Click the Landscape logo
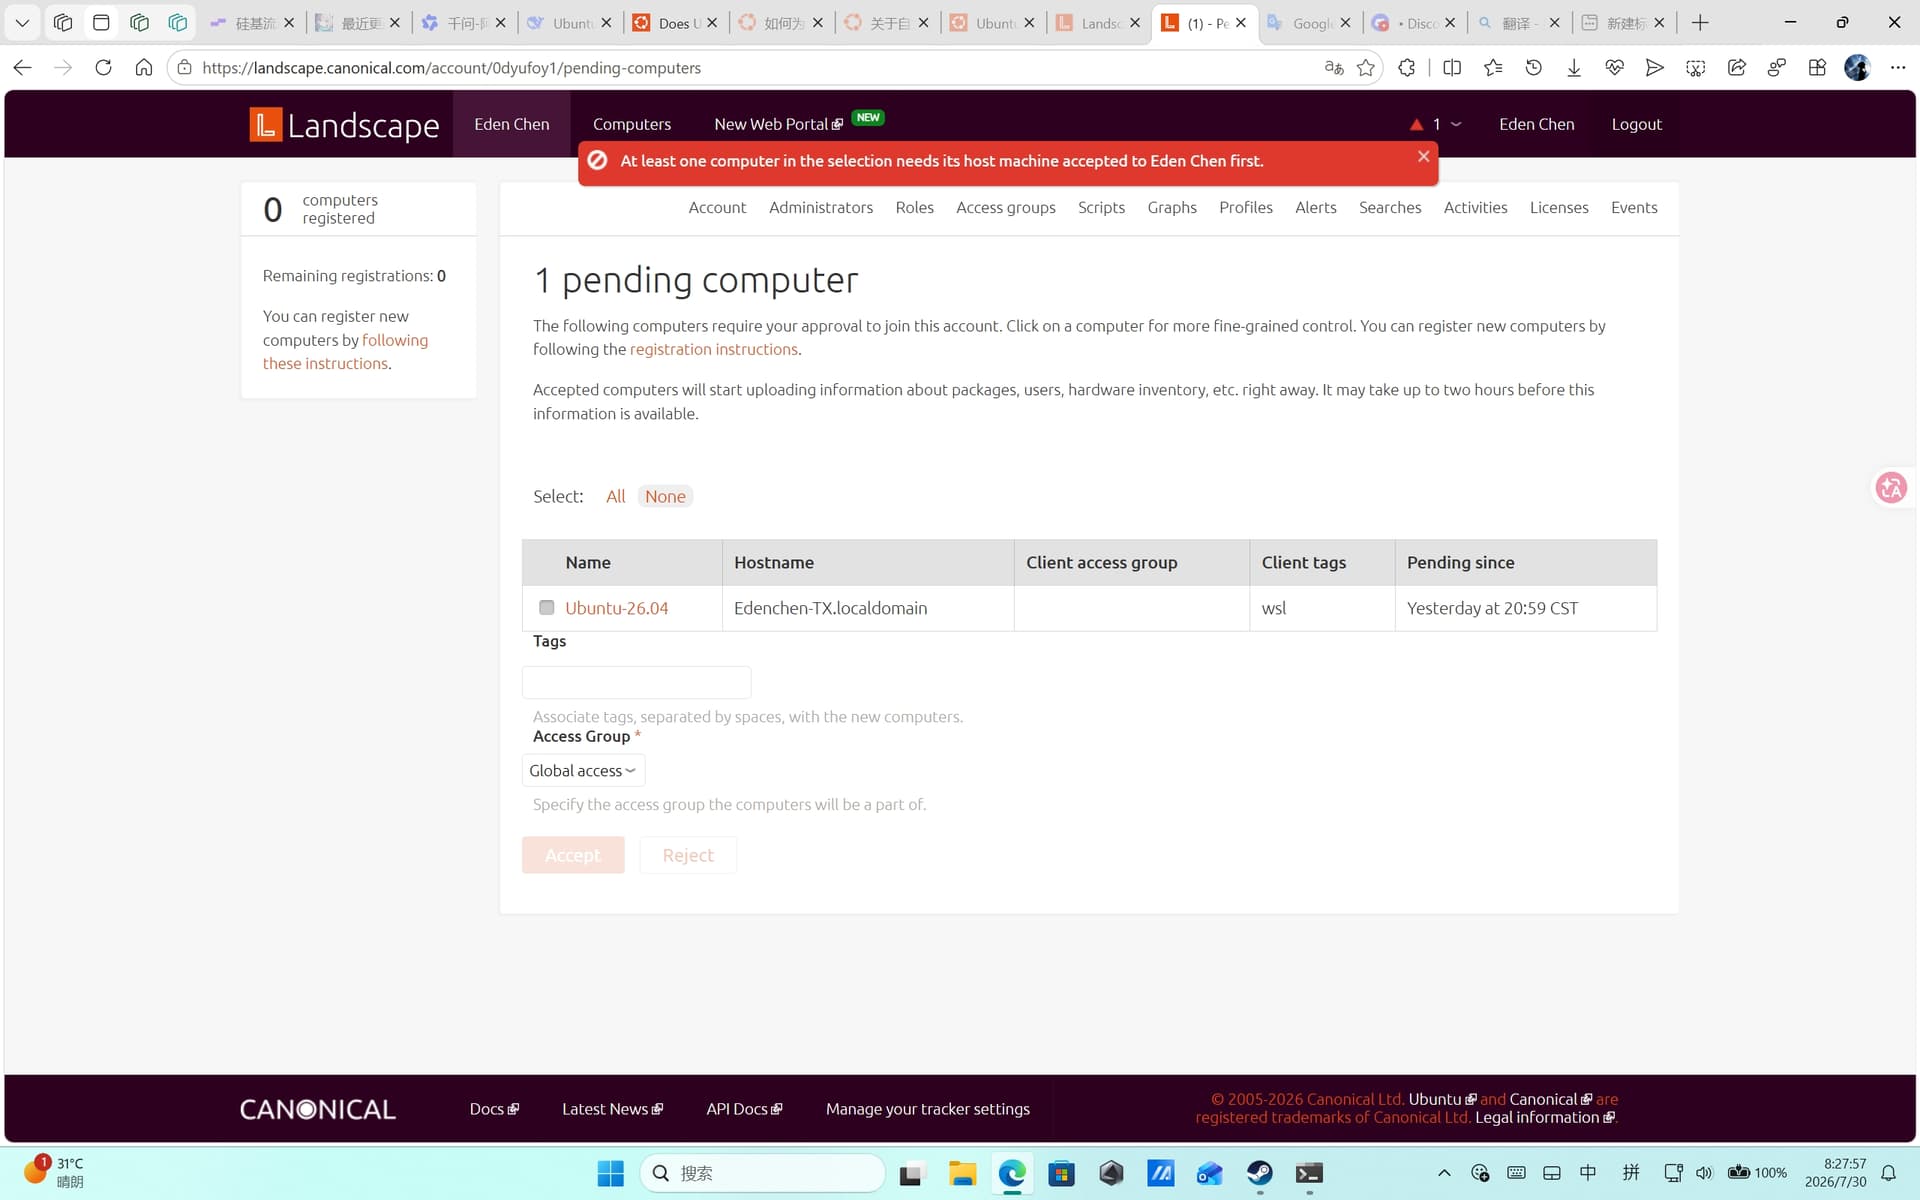 coord(344,125)
